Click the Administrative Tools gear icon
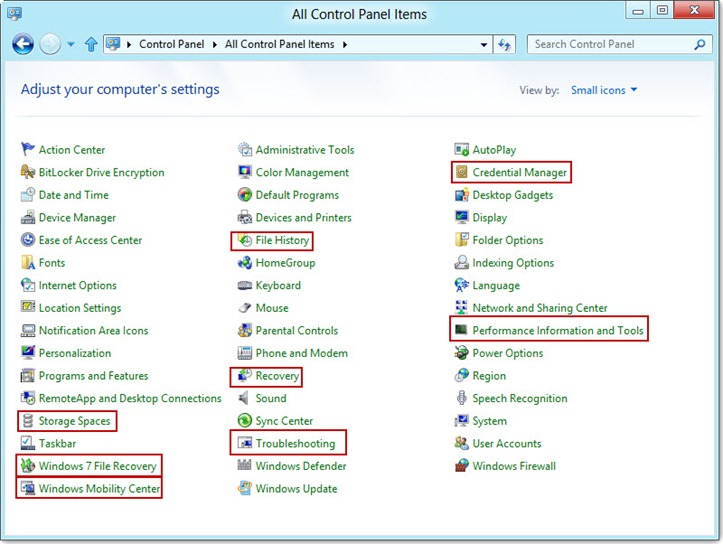This screenshot has width=723, height=544. [244, 149]
